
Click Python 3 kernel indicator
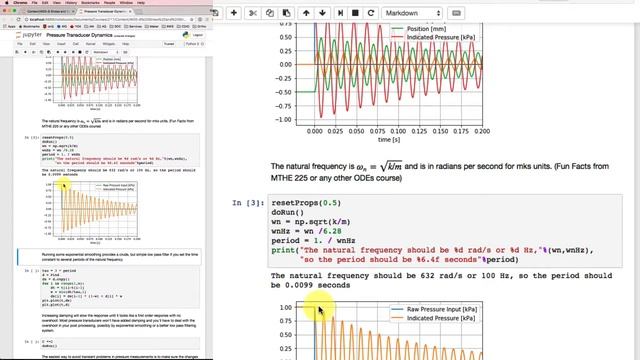193,44
